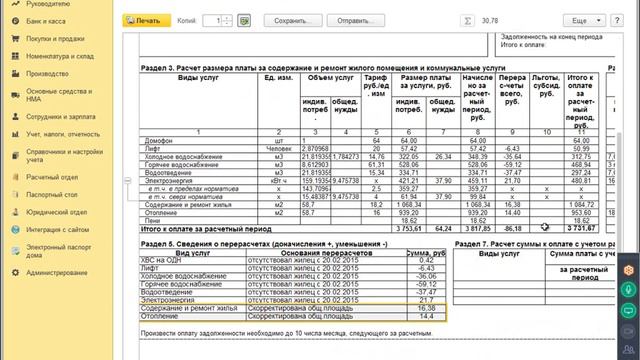The image size is (640, 360).
Task: Go to Электронный паспорт дома section
Action: [58, 251]
